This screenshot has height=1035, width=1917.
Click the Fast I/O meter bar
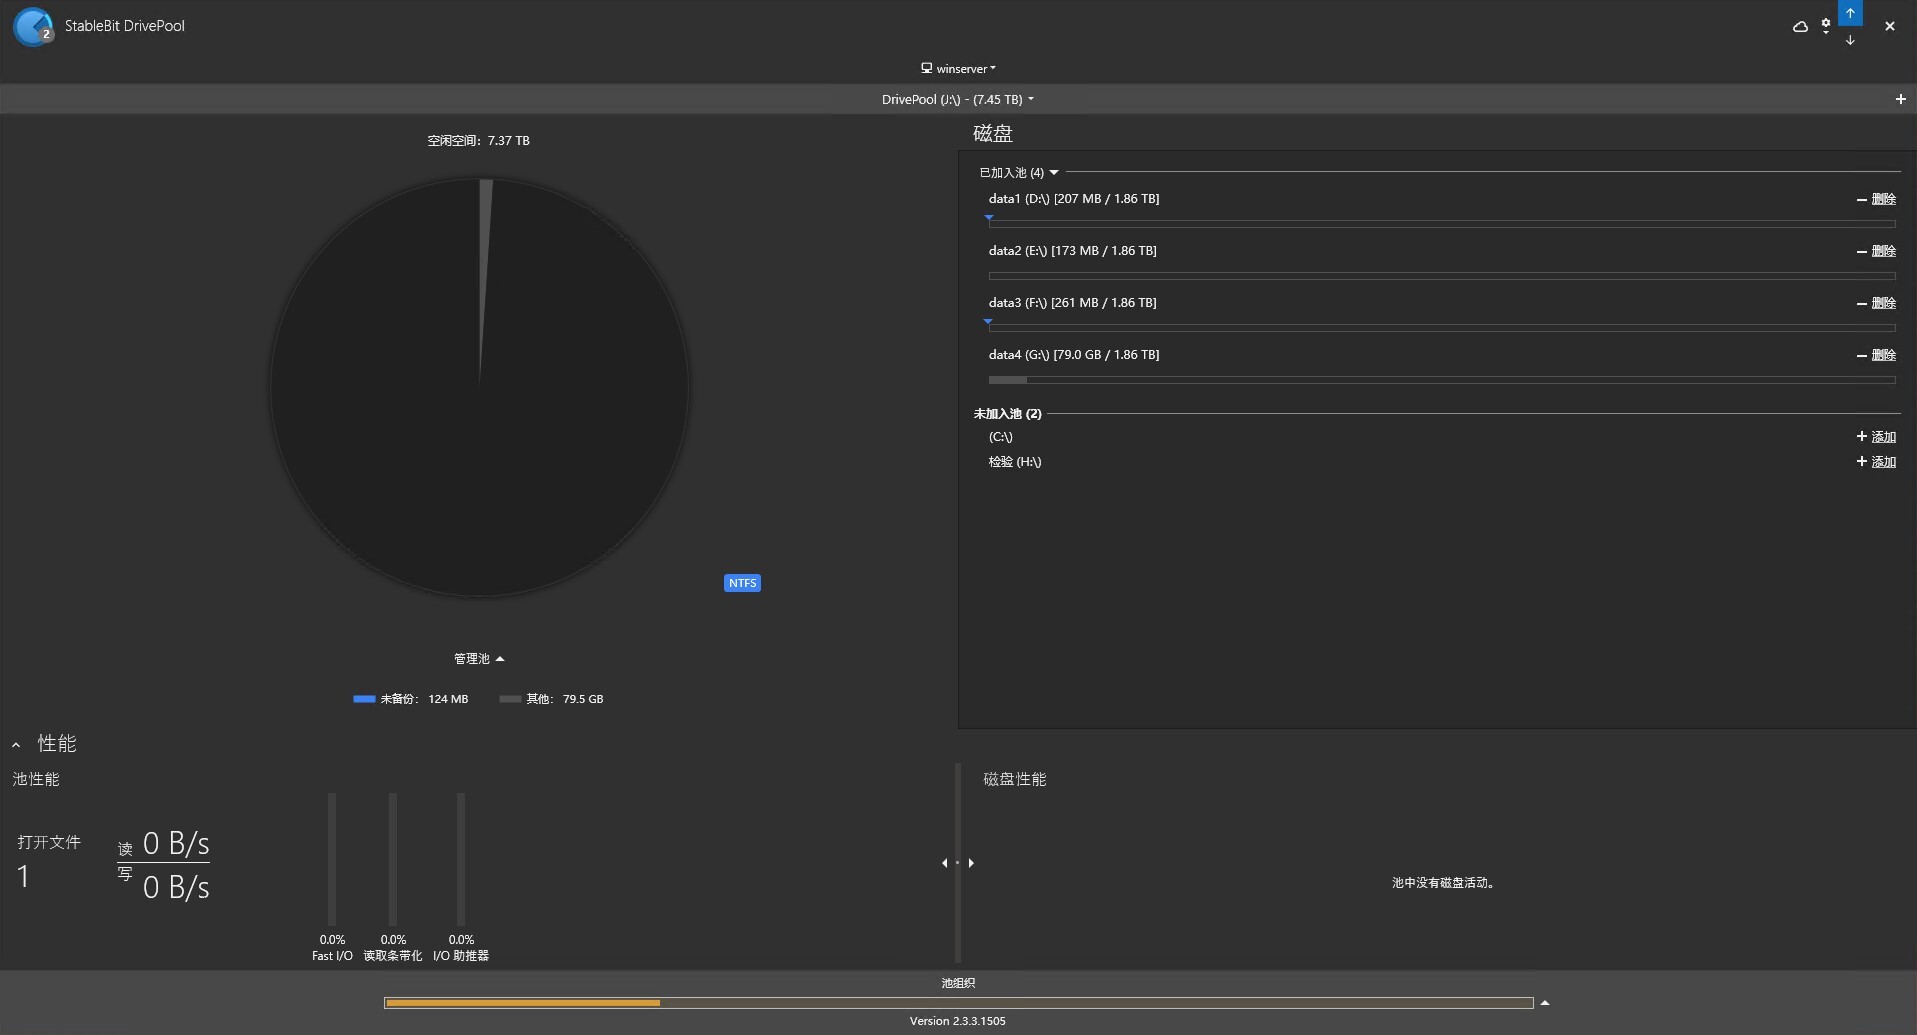pos(332,859)
